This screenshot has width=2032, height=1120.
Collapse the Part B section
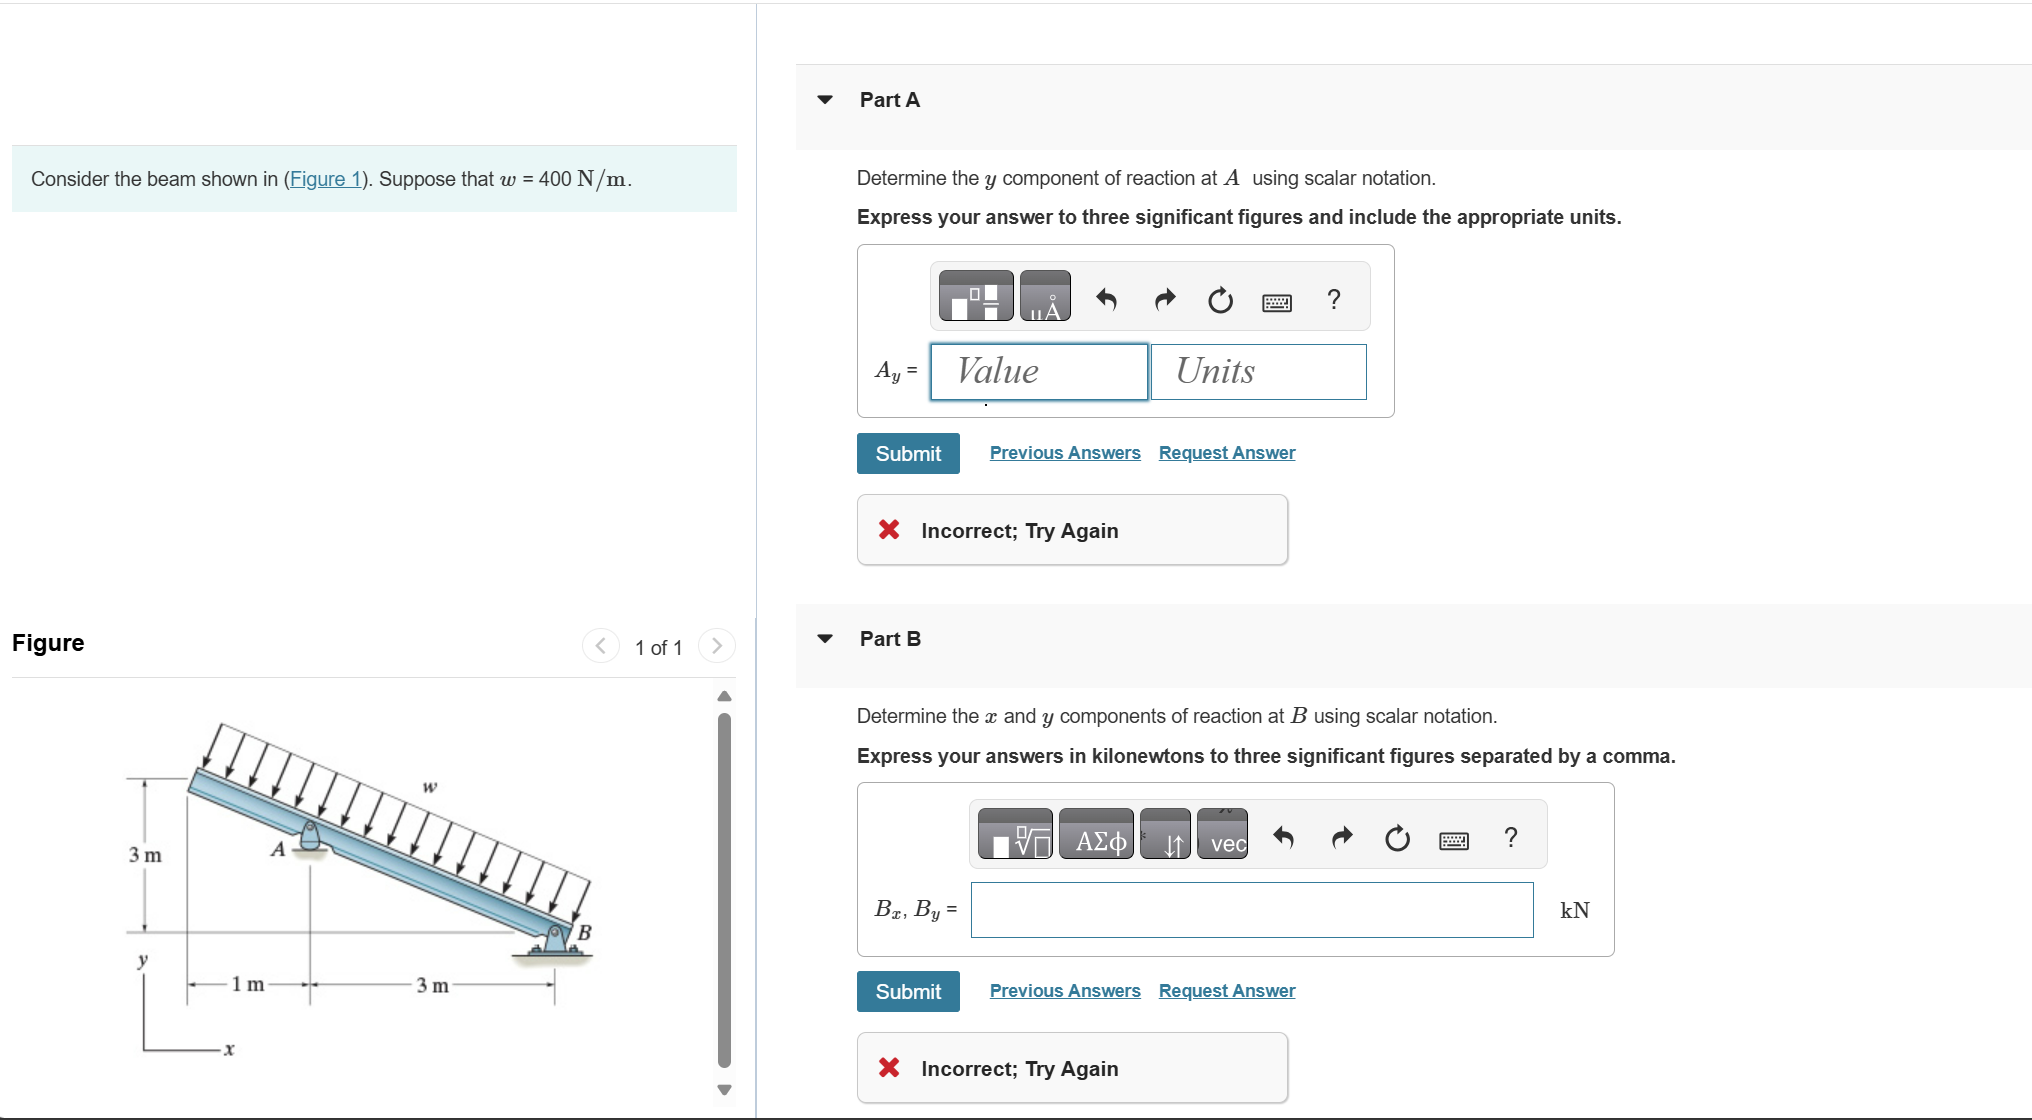click(x=823, y=638)
